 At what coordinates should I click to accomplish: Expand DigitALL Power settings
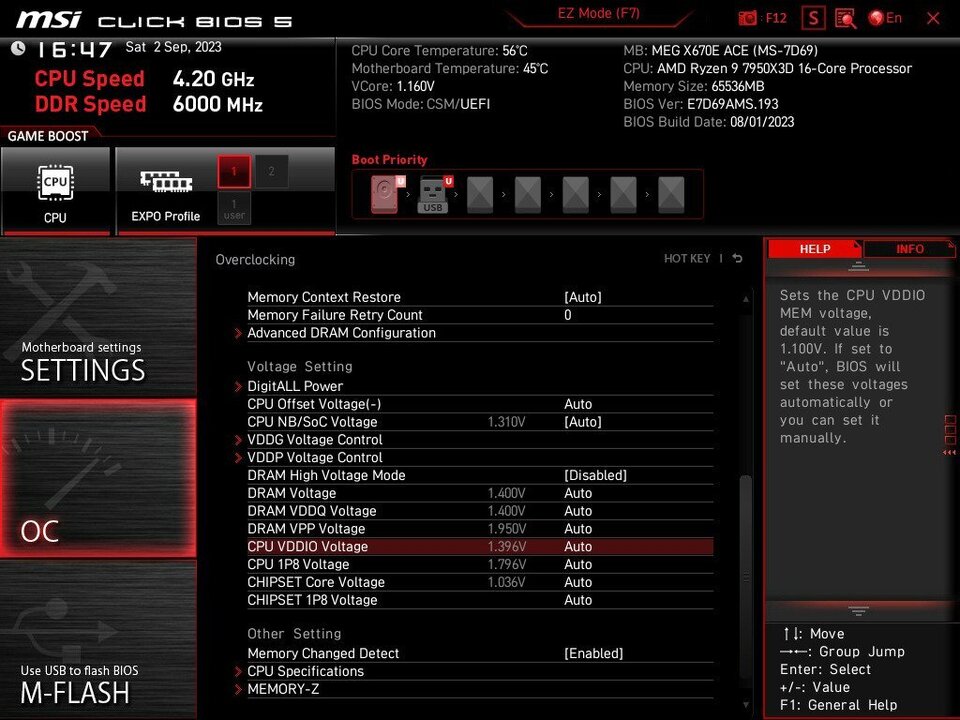coord(294,386)
